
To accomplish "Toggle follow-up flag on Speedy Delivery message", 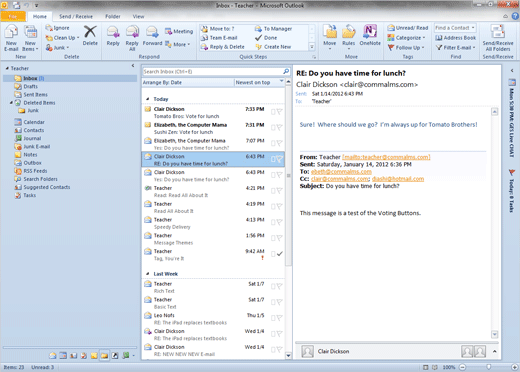I will 279,222.
